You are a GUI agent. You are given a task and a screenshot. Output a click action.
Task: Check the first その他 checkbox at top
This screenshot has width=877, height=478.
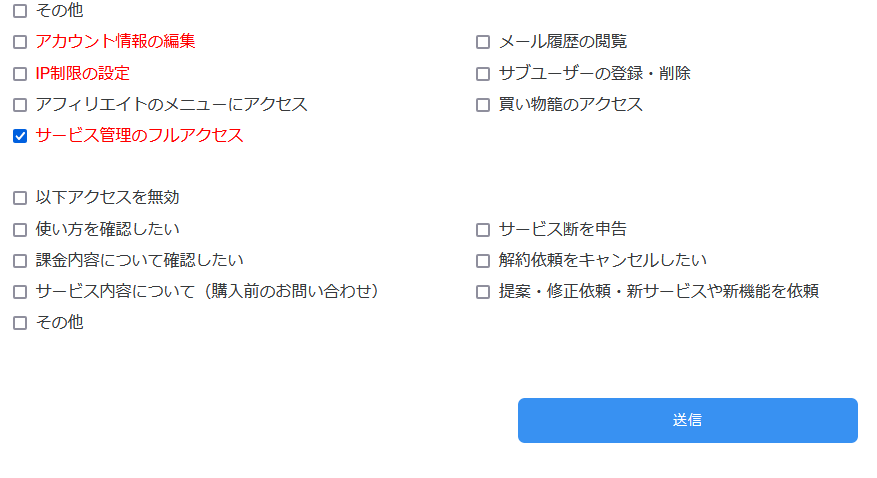[x=20, y=11]
